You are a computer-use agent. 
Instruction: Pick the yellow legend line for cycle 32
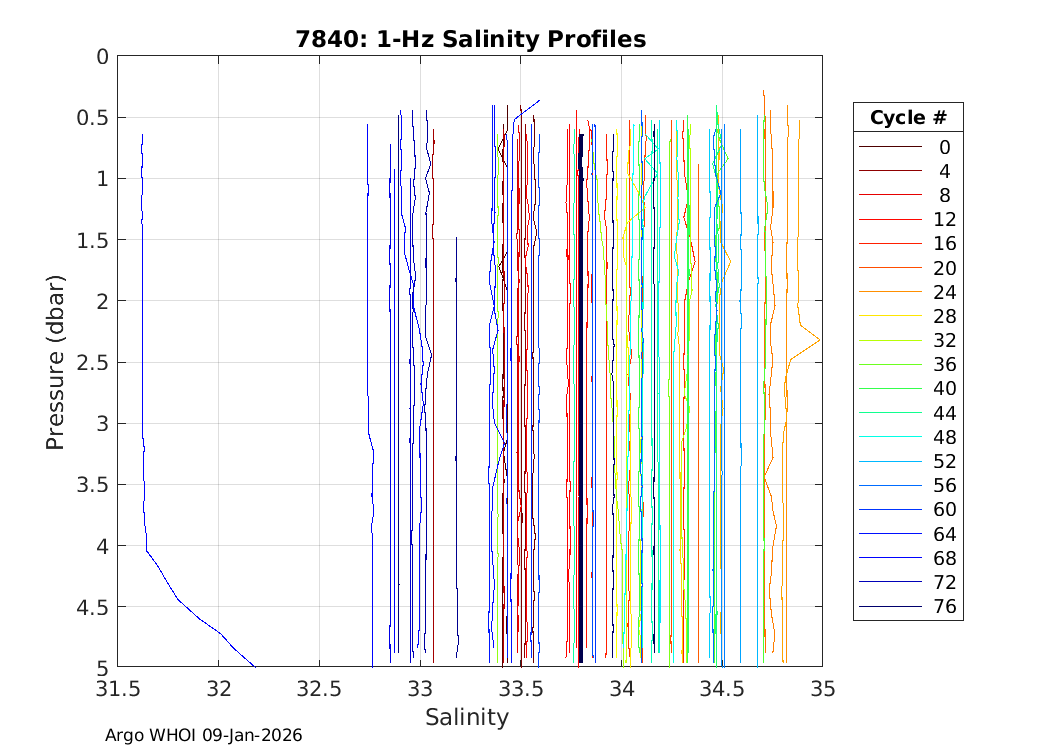tap(889, 341)
